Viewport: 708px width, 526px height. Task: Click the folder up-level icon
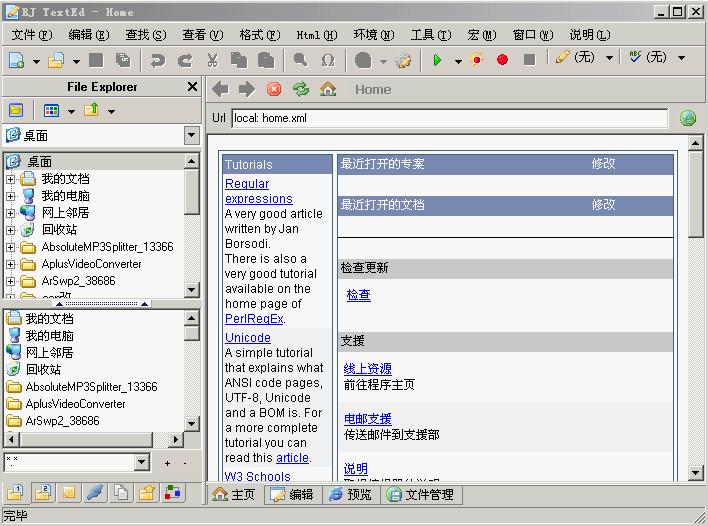coord(91,110)
